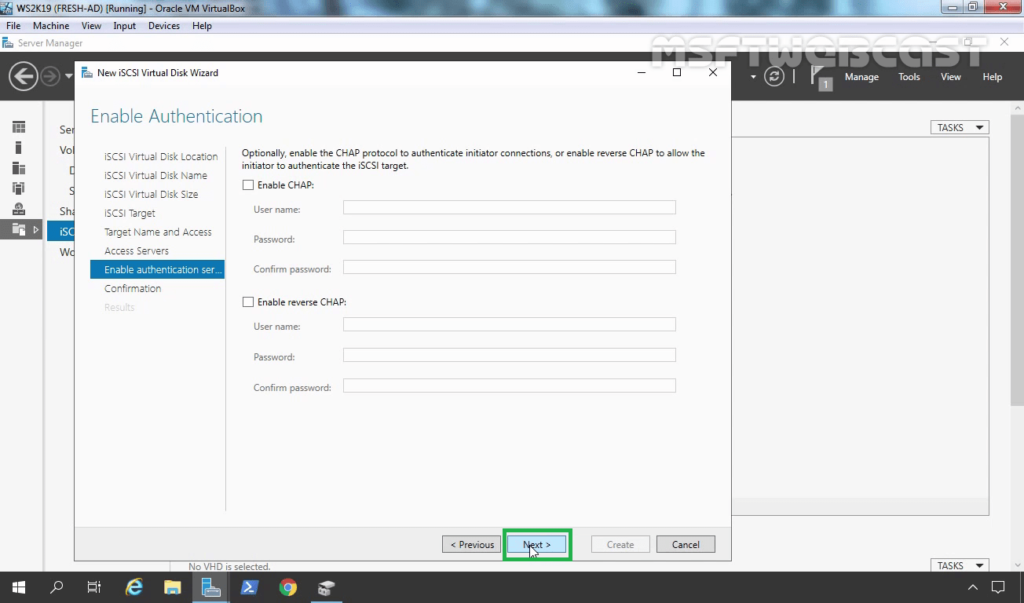The height and width of the screenshot is (603, 1024).
Task: Click the Previous button in the wizard
Action: [471, 545]
